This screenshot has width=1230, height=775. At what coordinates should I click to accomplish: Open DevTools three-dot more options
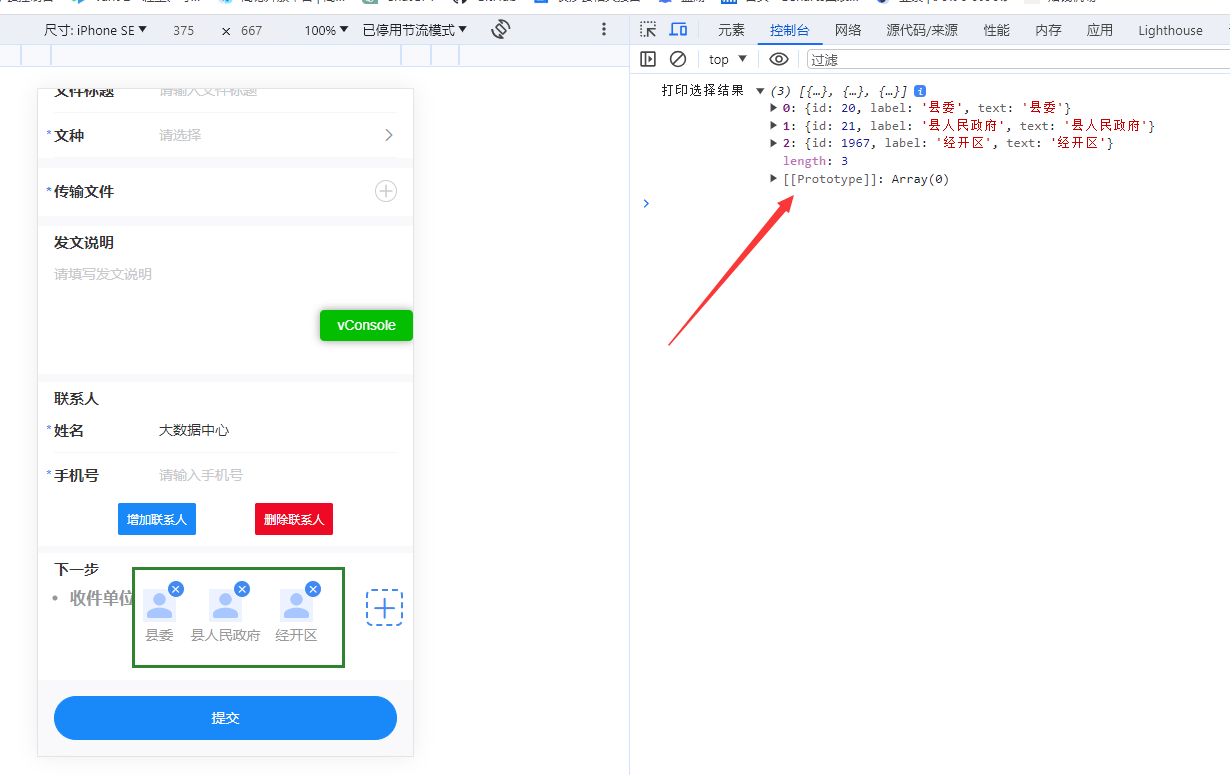[603, 29]
